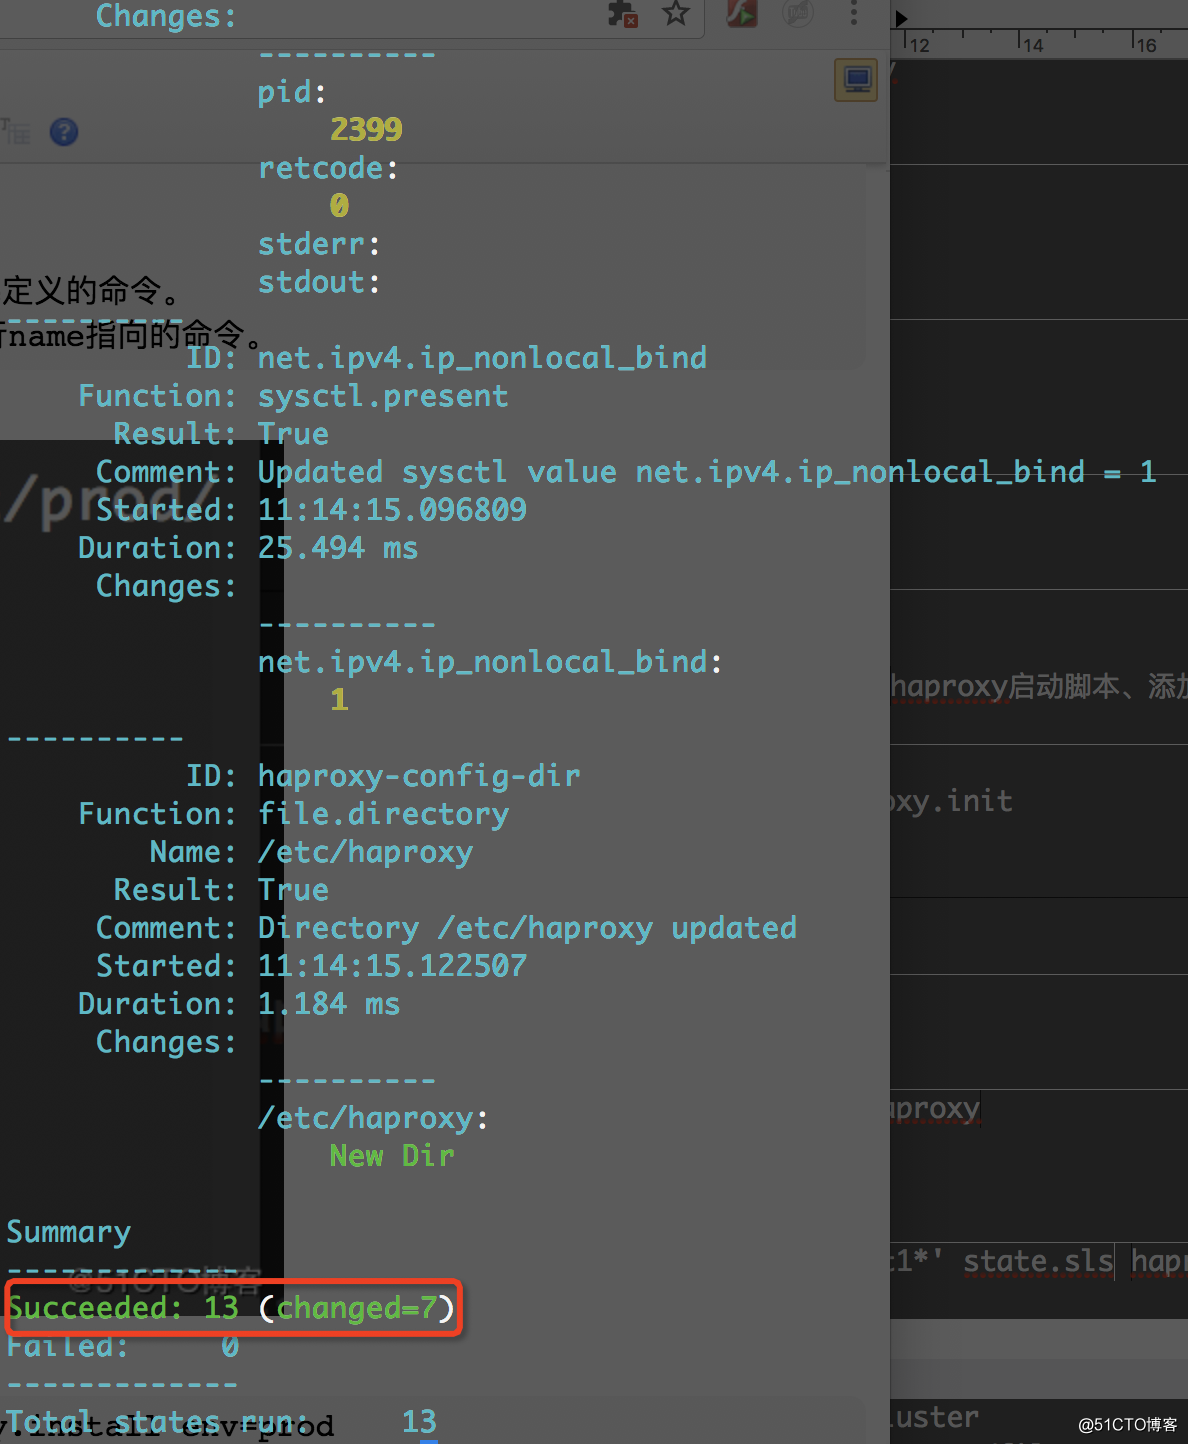Open the red Flash extension icon
The image size is (1188, 1444).
pos(742,13)
